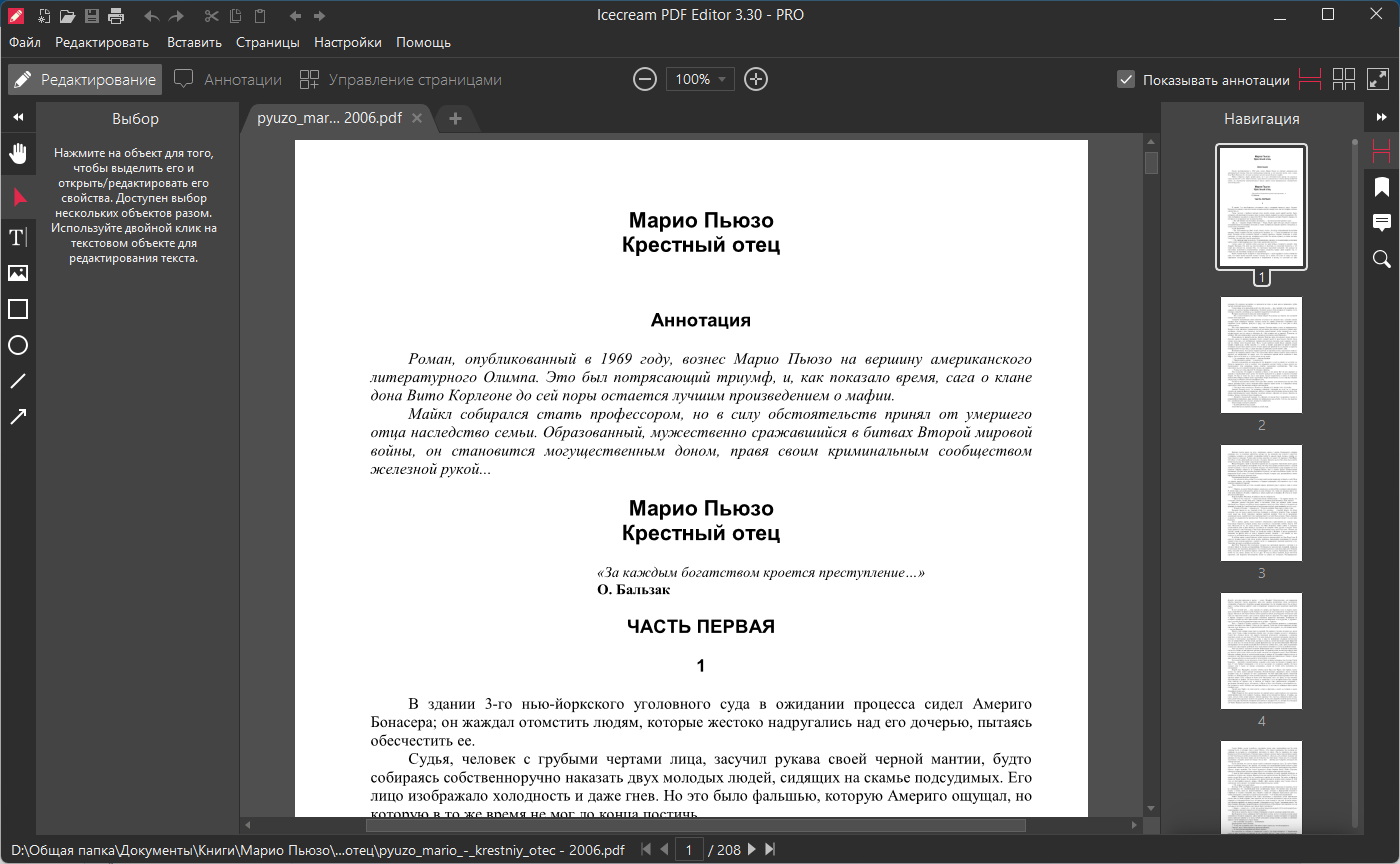
Task: Uncheck the Показывать аннотации checkbox
Action: coord(1126,80)
